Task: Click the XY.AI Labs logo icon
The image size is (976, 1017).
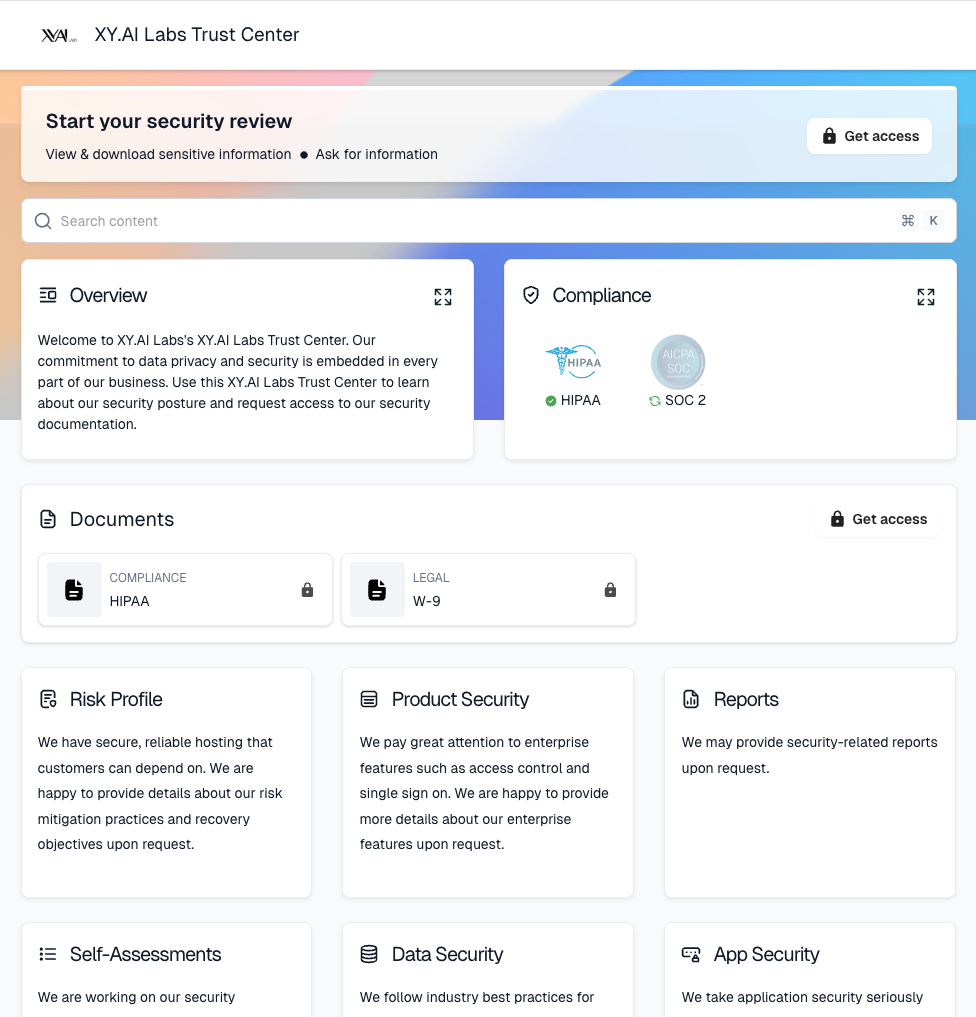Action: 58,35
